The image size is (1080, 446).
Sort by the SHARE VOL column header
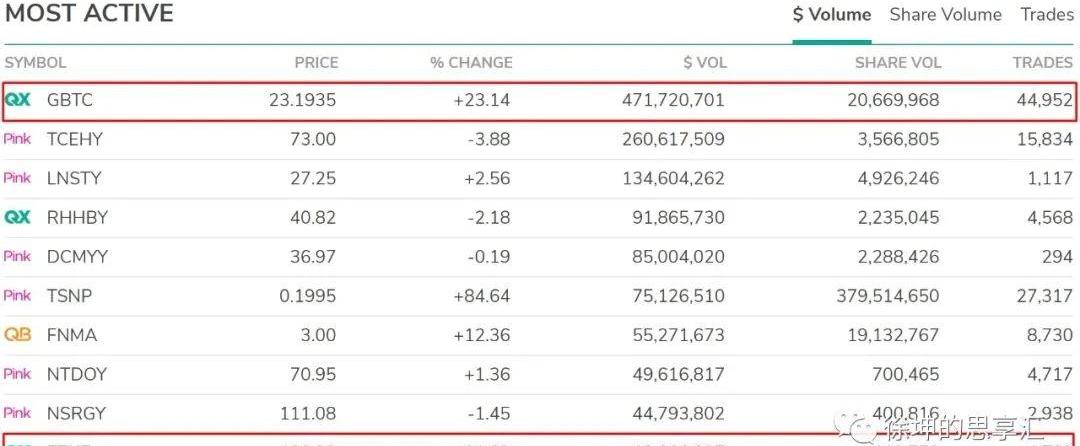point(898,62)
